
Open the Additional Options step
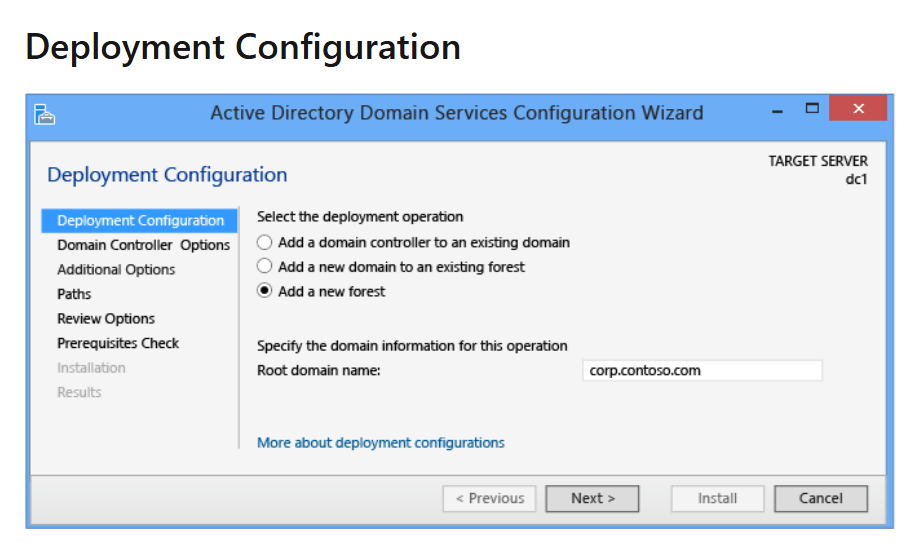click(116, 269)
